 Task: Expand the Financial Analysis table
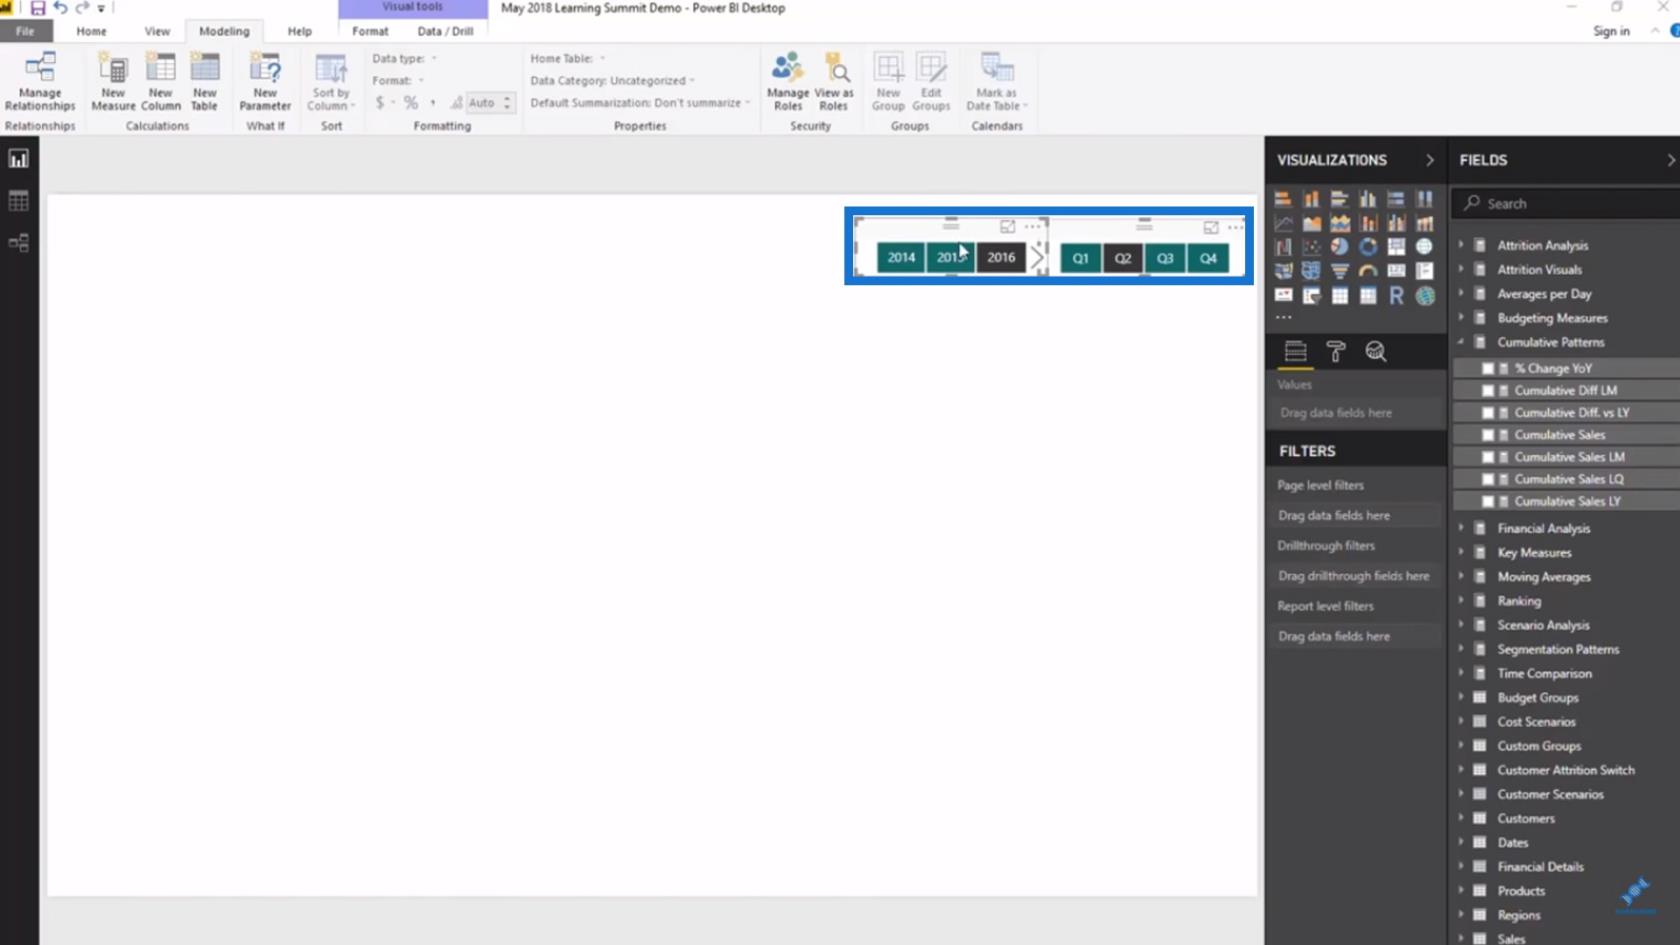(1461, 528)
